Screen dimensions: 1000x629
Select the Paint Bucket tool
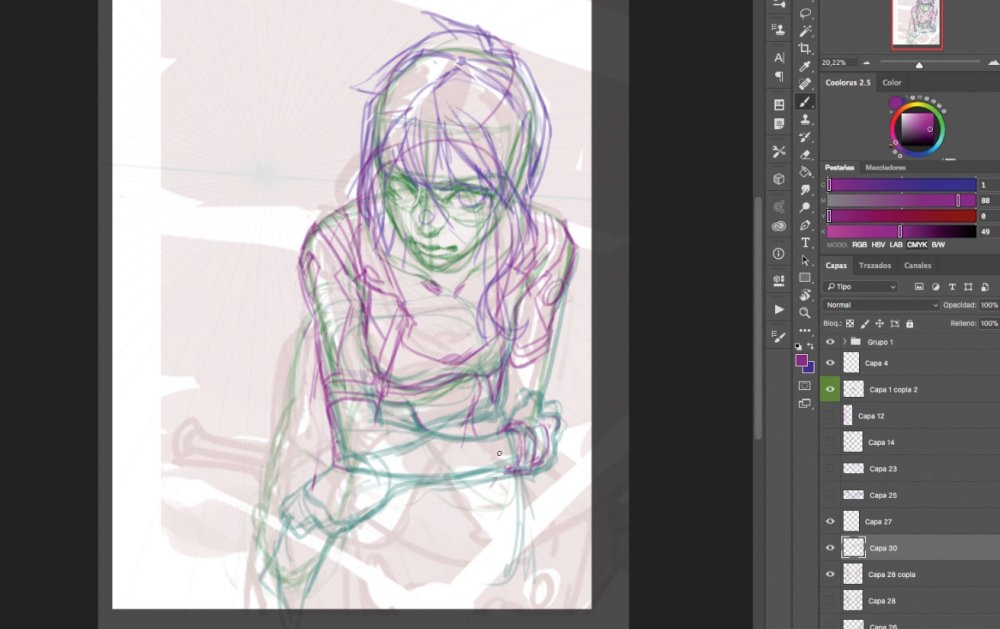(x=805, y=172)
